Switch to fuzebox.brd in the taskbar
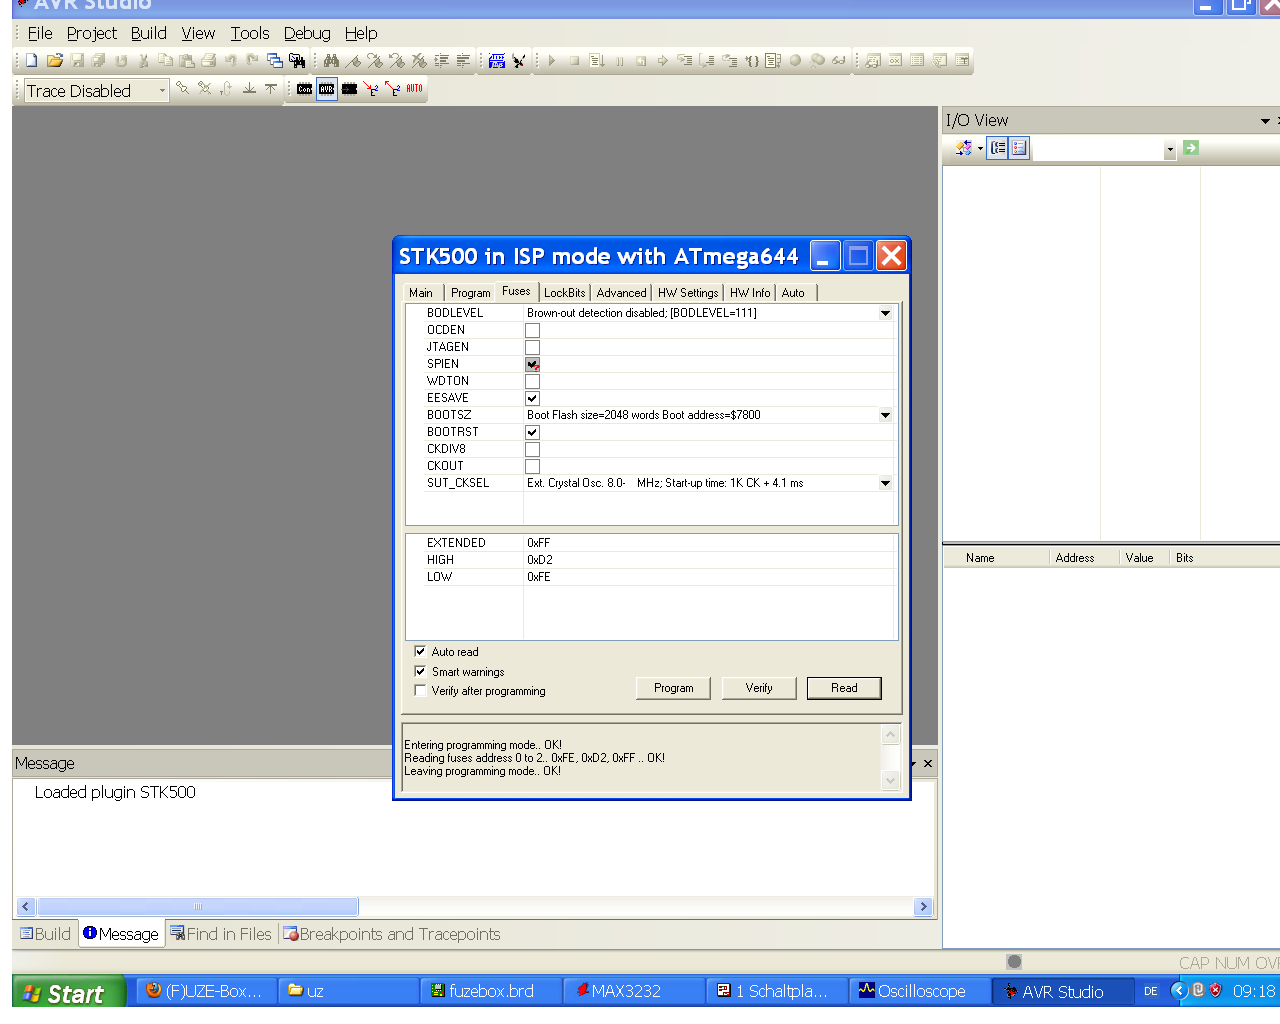Screen dimensions: 1280x1024 (491, 991)
